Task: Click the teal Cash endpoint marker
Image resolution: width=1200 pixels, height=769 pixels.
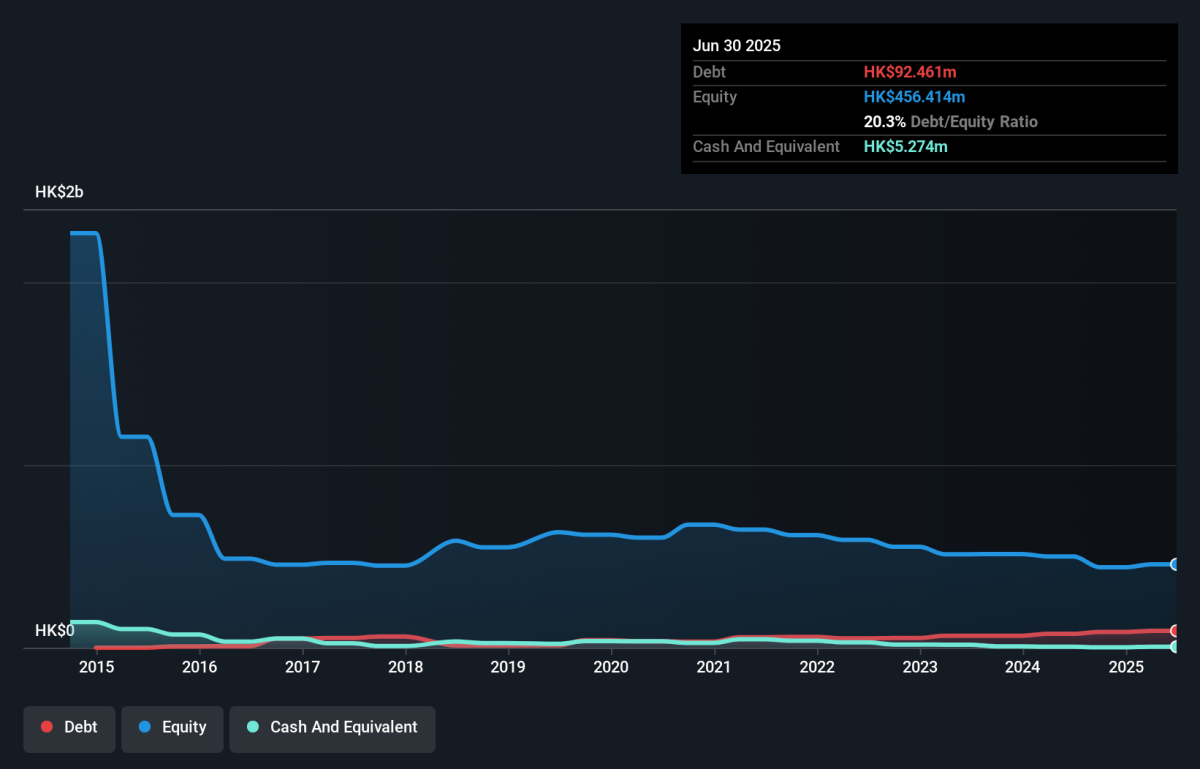Action: [1175, 647]
